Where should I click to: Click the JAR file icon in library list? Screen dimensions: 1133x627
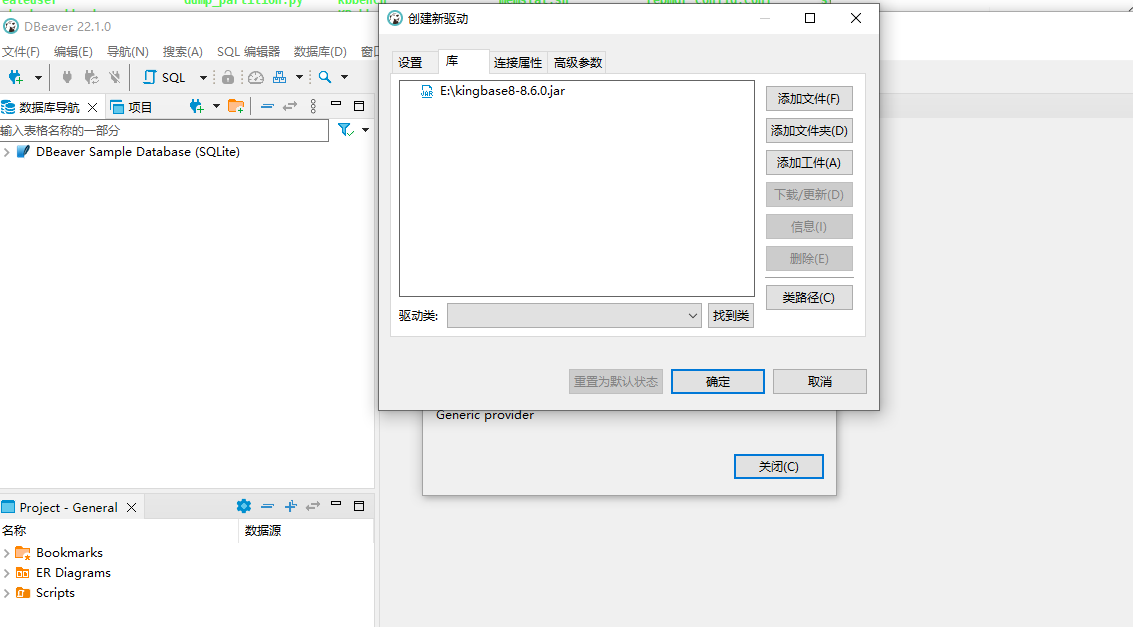pyautogui.click(x=427, y=91)
